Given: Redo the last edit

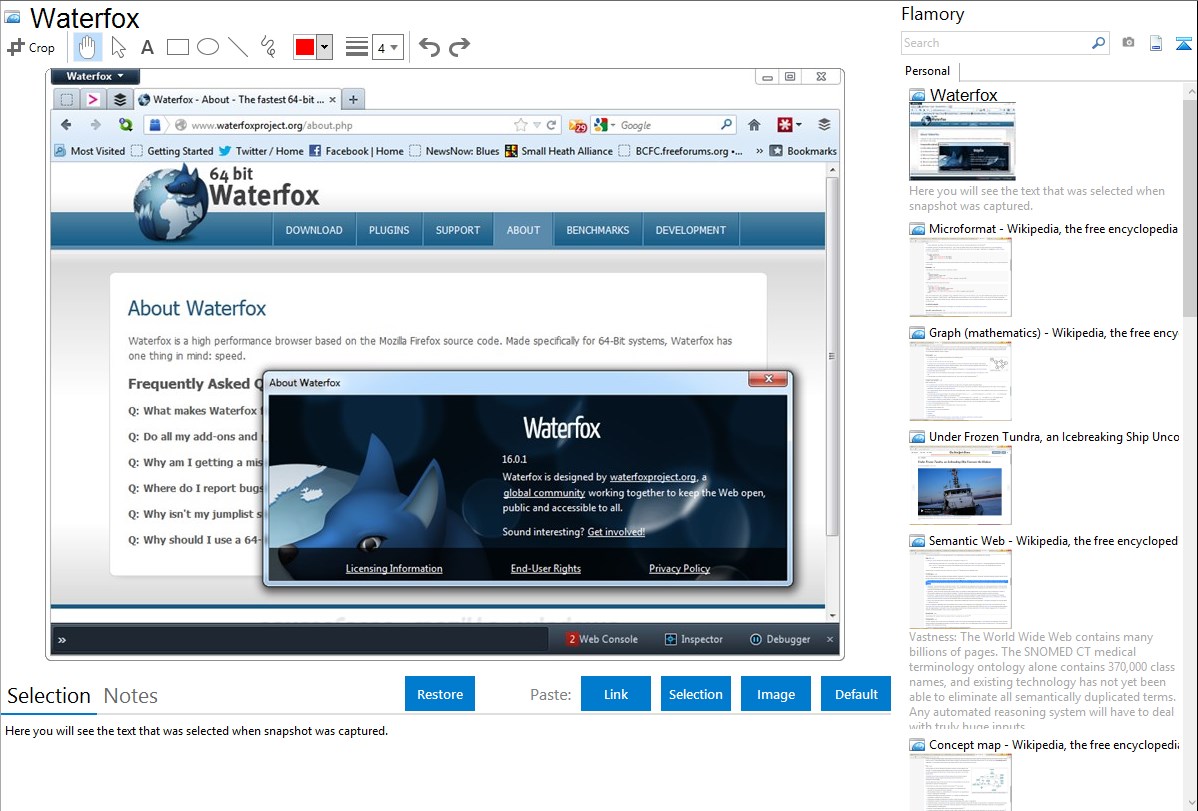Looking at the screenshot, I should point(459,47).
